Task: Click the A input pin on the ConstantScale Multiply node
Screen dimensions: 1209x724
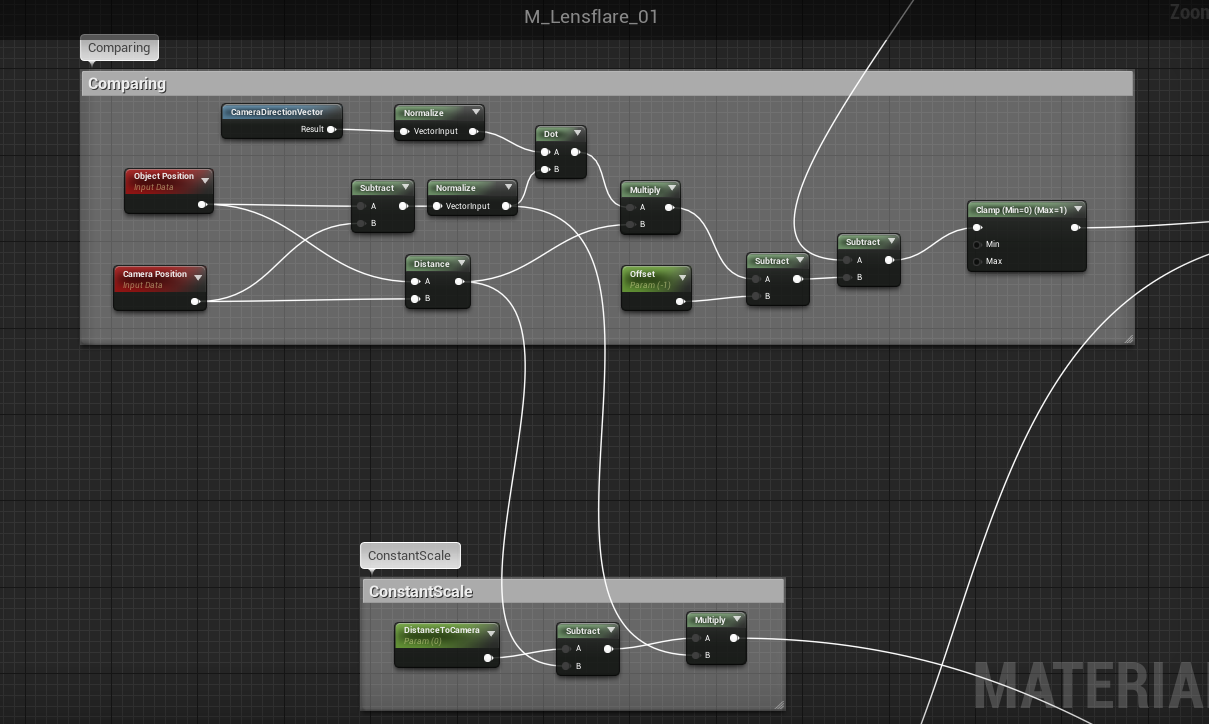Action: pos(693,637)
